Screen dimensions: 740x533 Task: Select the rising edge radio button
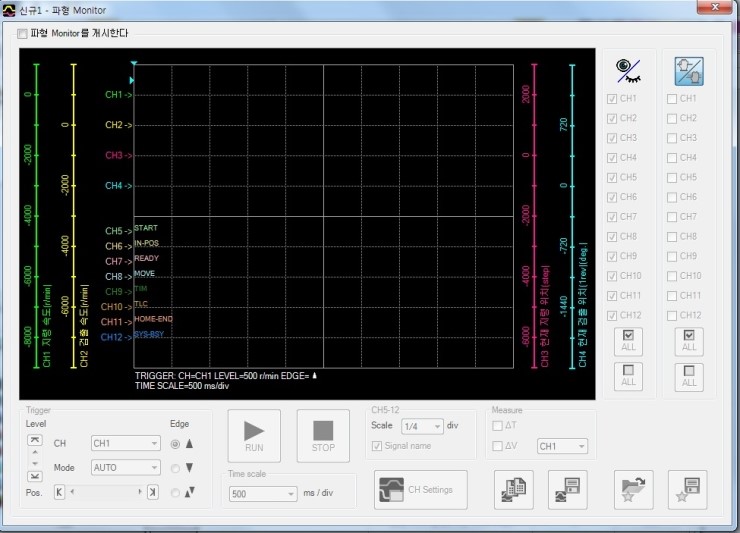177,443
